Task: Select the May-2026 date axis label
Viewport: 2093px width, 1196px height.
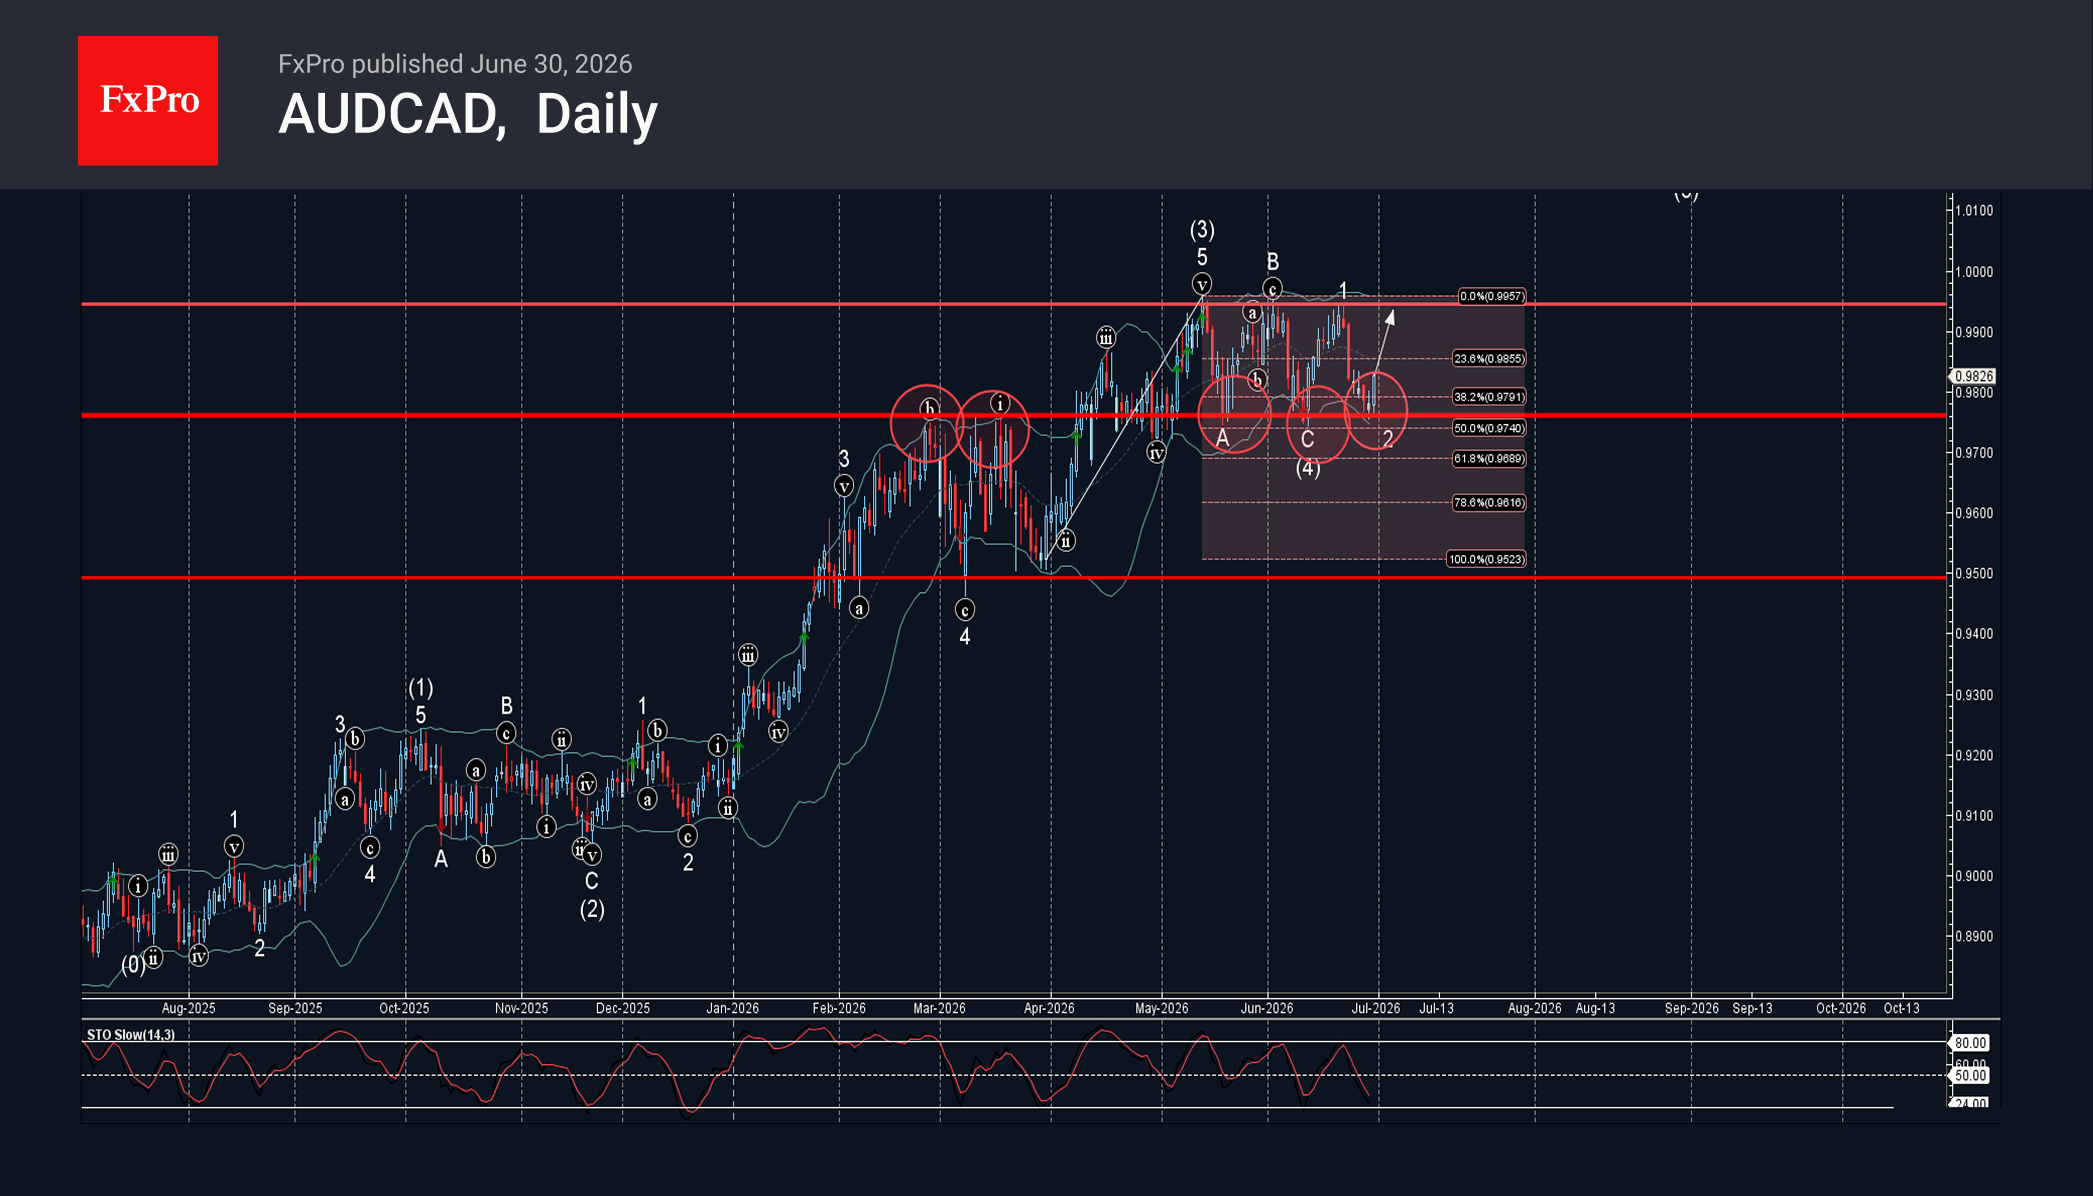Action: (x=1161, y=1008)
